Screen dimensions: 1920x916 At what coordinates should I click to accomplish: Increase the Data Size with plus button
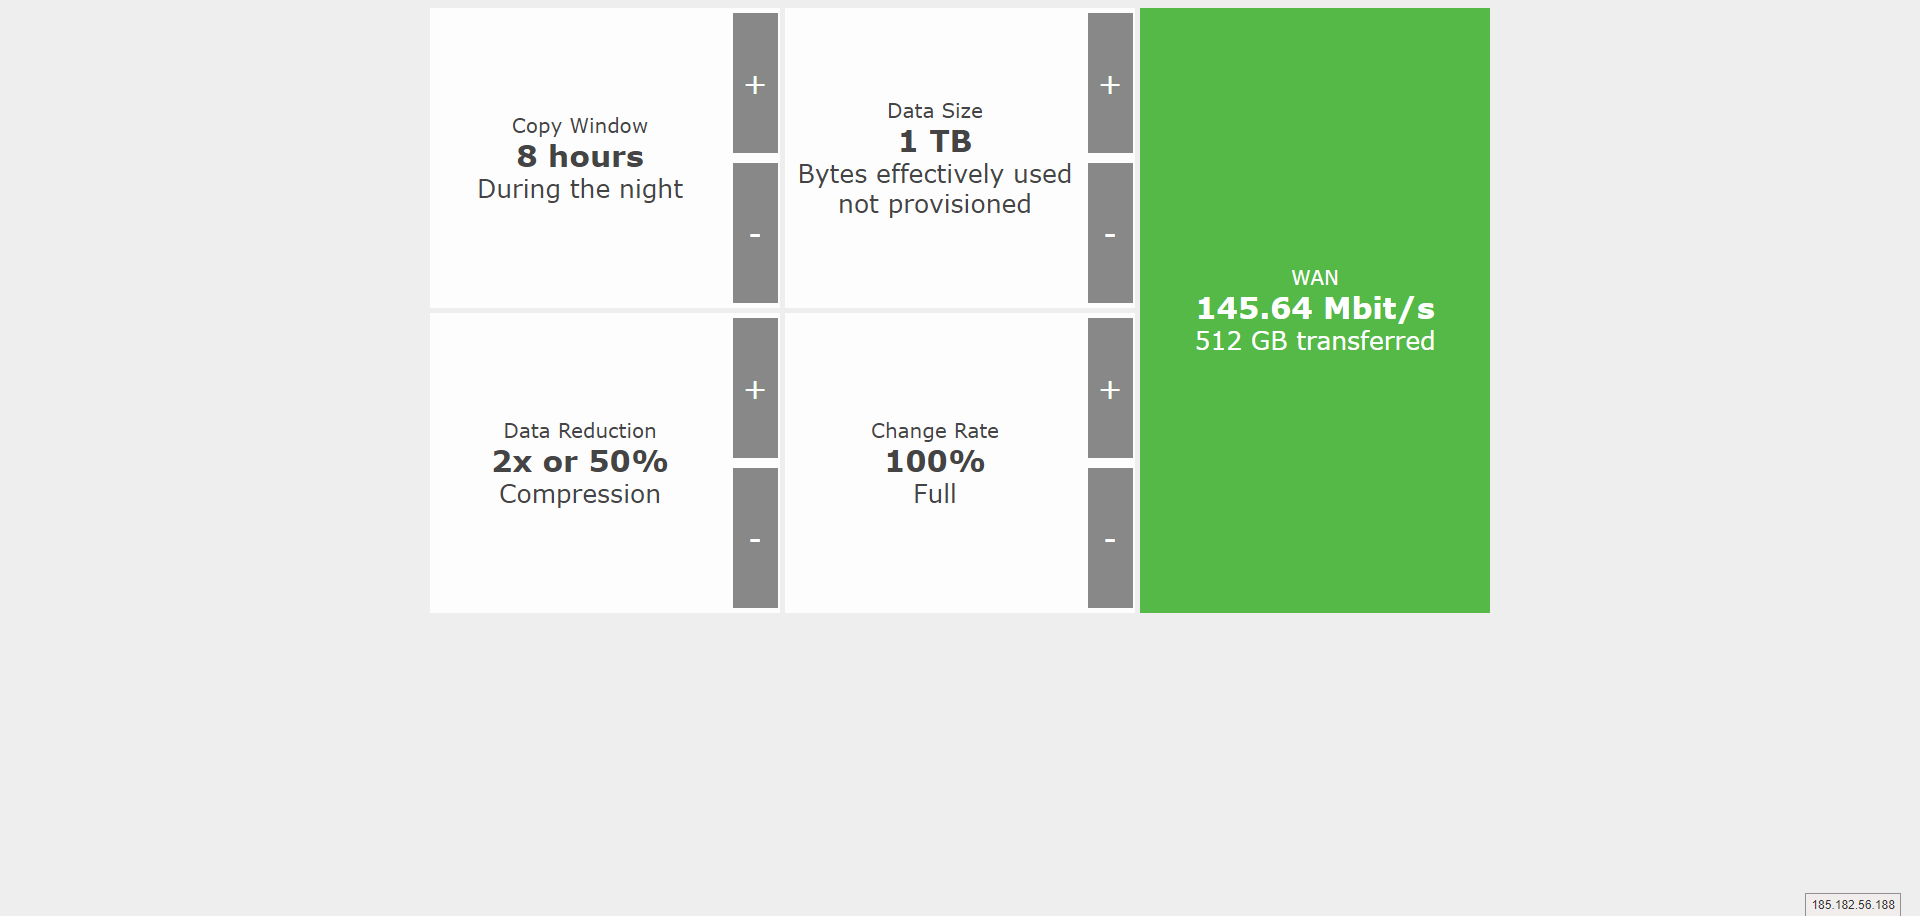(1110, 83)
